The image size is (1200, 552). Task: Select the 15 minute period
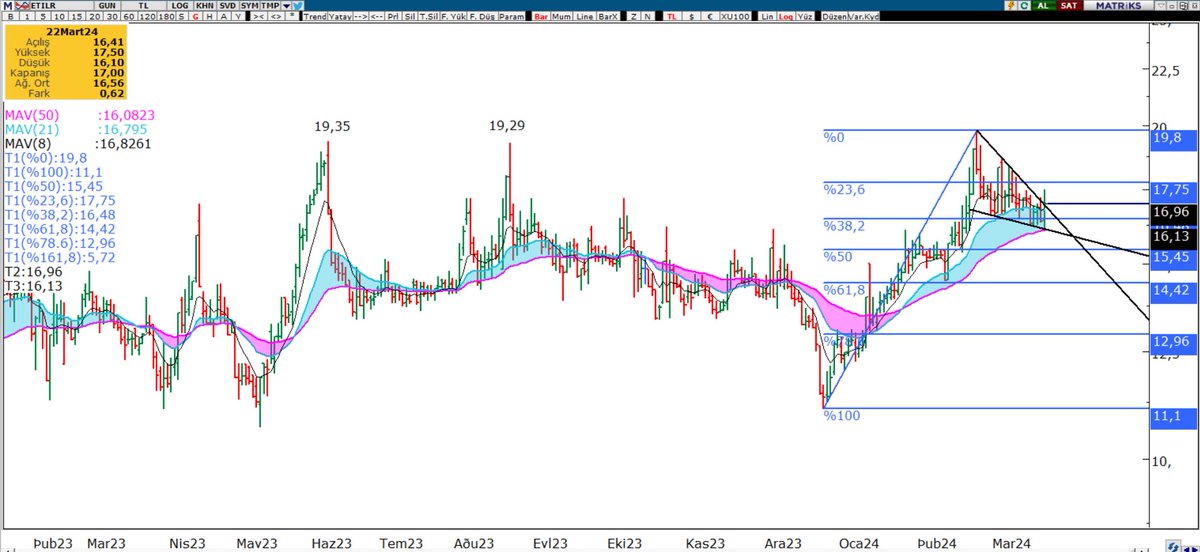77,17
